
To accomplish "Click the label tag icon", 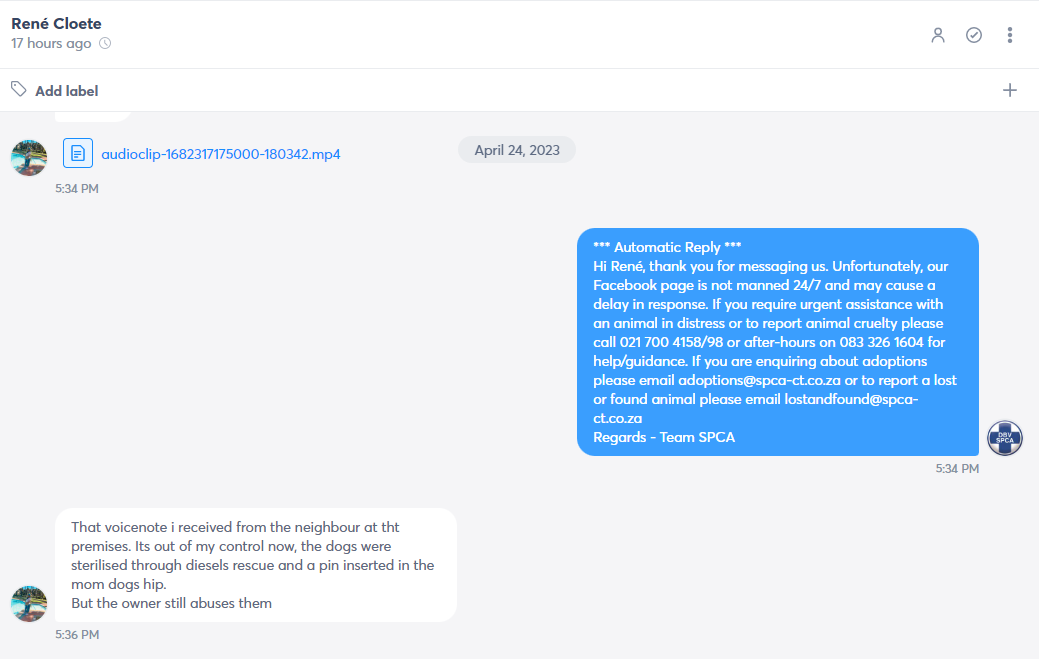I will click(19, 89).
